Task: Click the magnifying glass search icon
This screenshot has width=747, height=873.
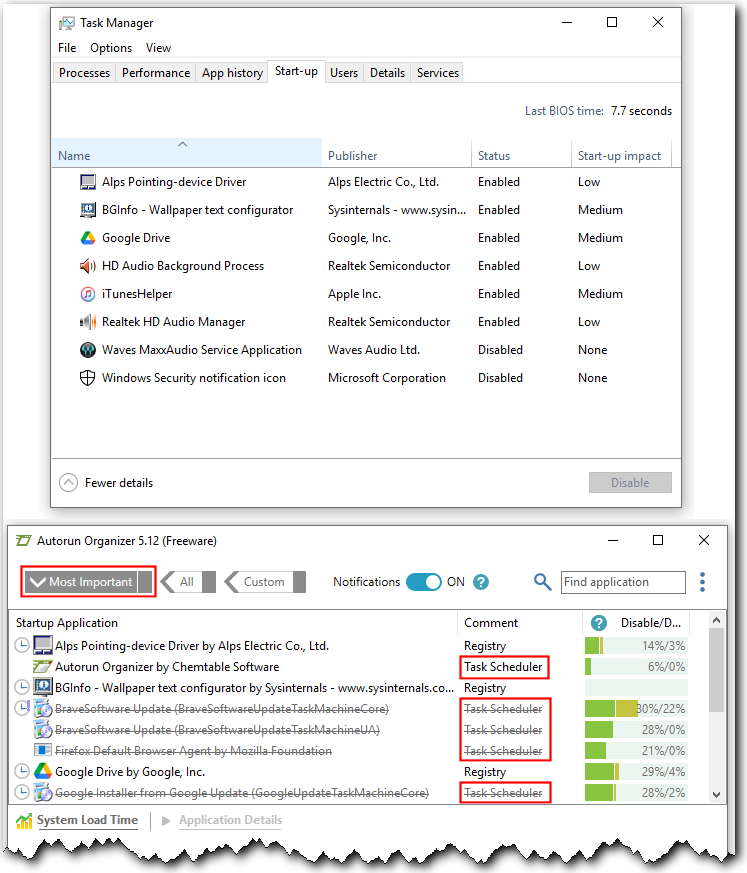Action: (543, 582)
